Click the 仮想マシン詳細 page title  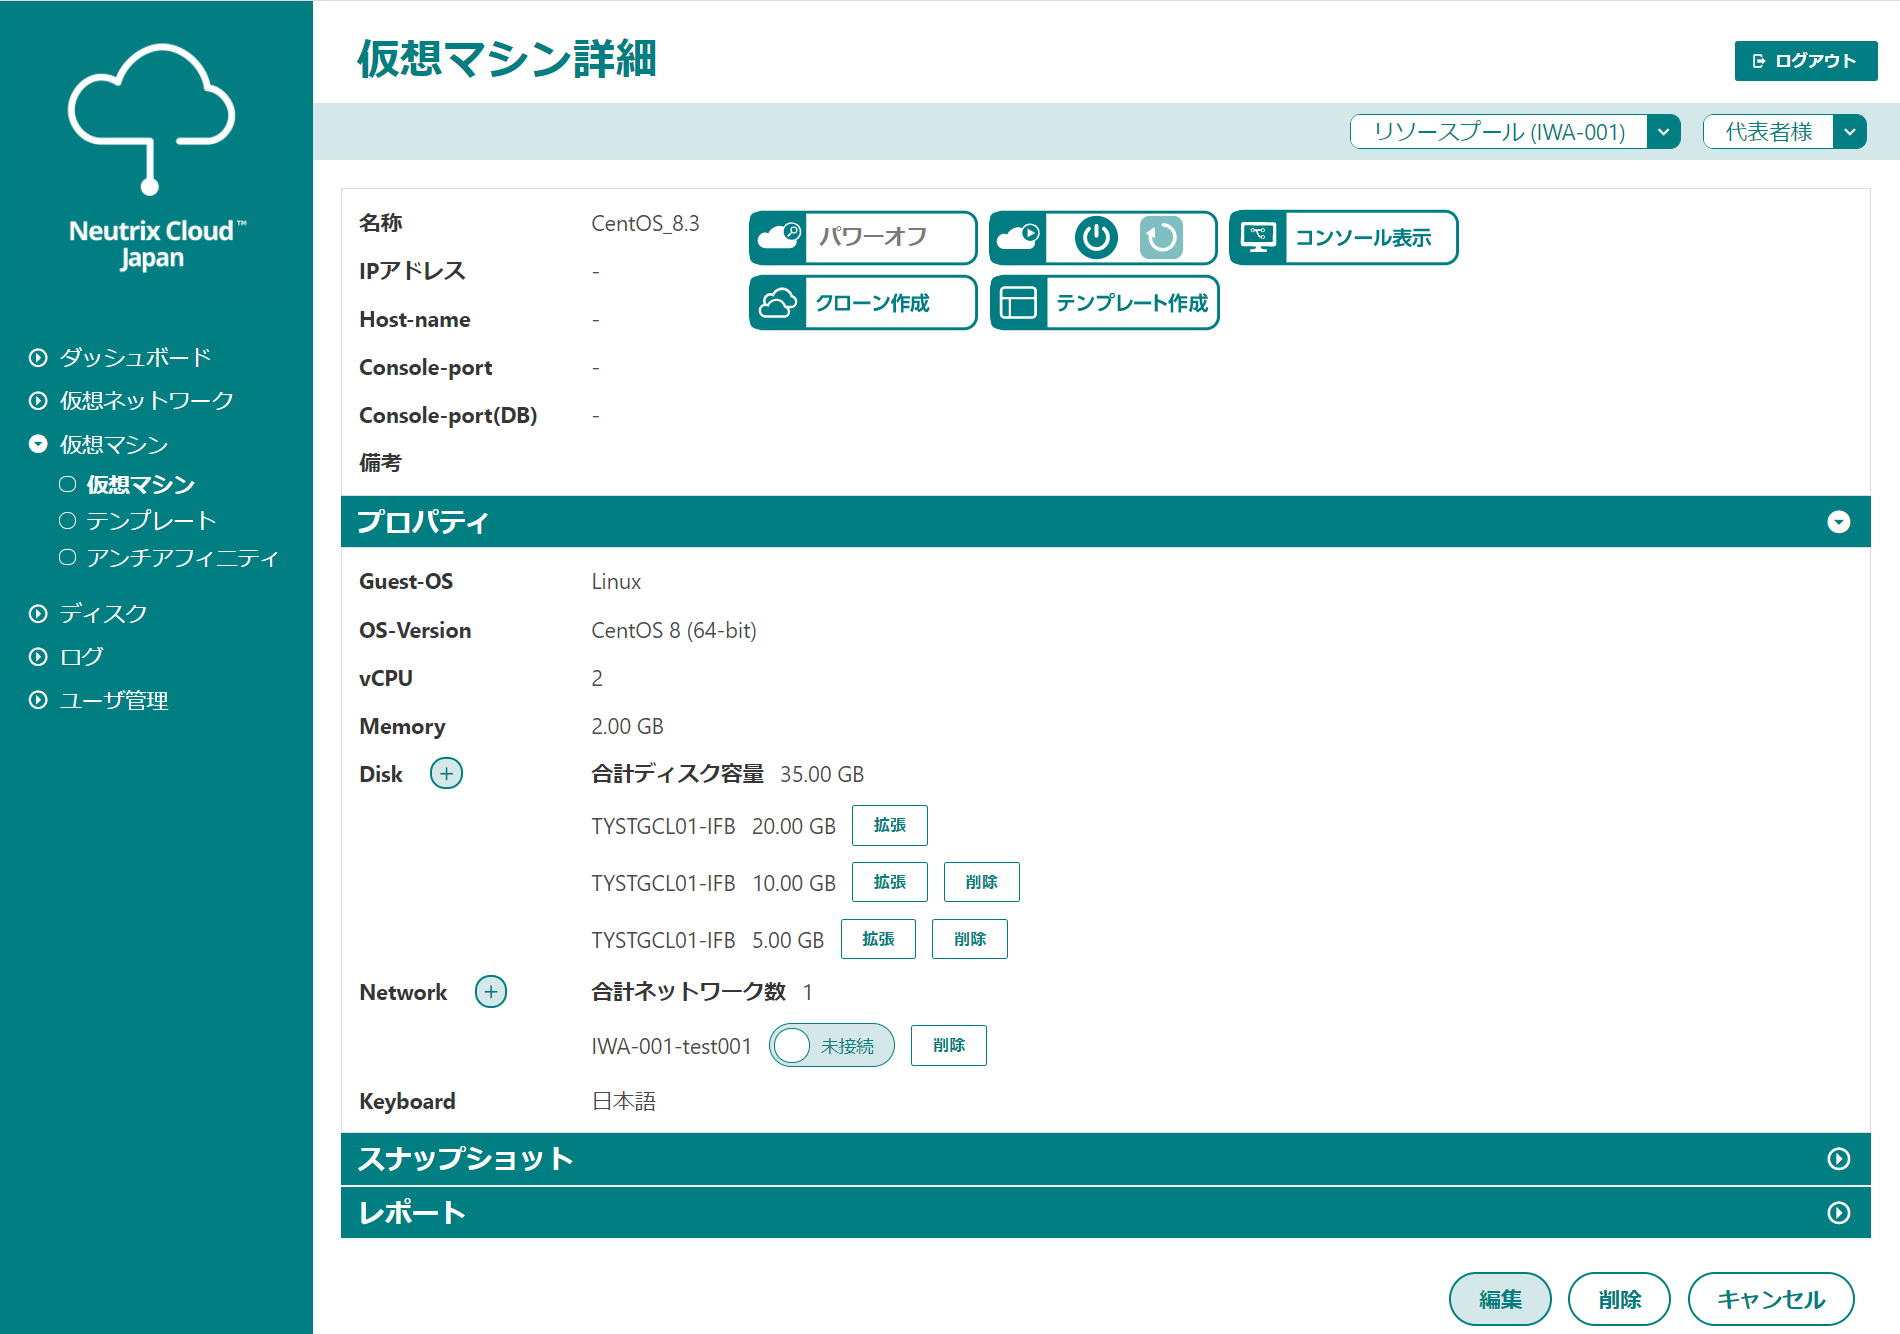[507, 59]
